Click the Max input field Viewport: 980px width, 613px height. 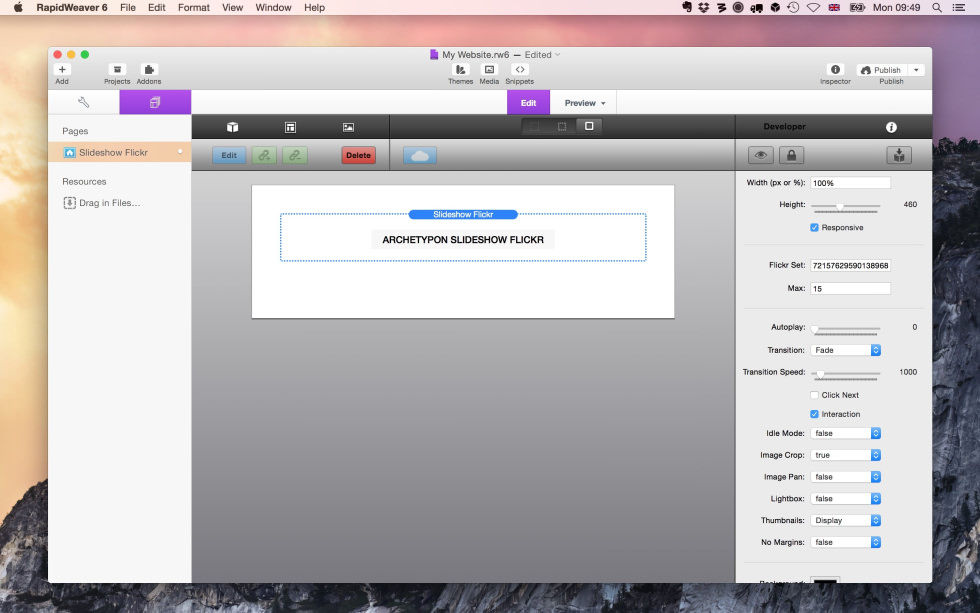(x=850, y=289)
